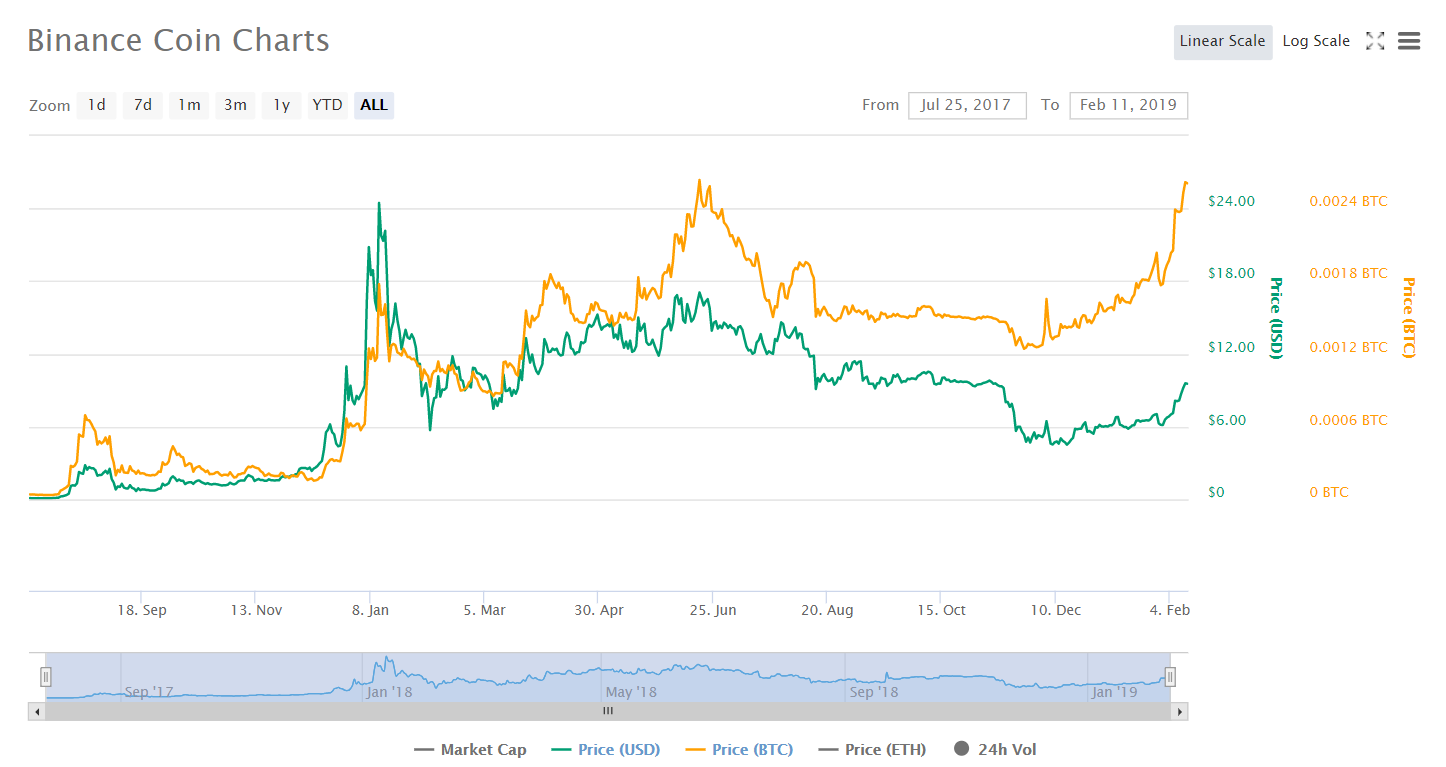Edit the From date field
The height and width of the screenshot is (767, 1446).
pos(967,105)
